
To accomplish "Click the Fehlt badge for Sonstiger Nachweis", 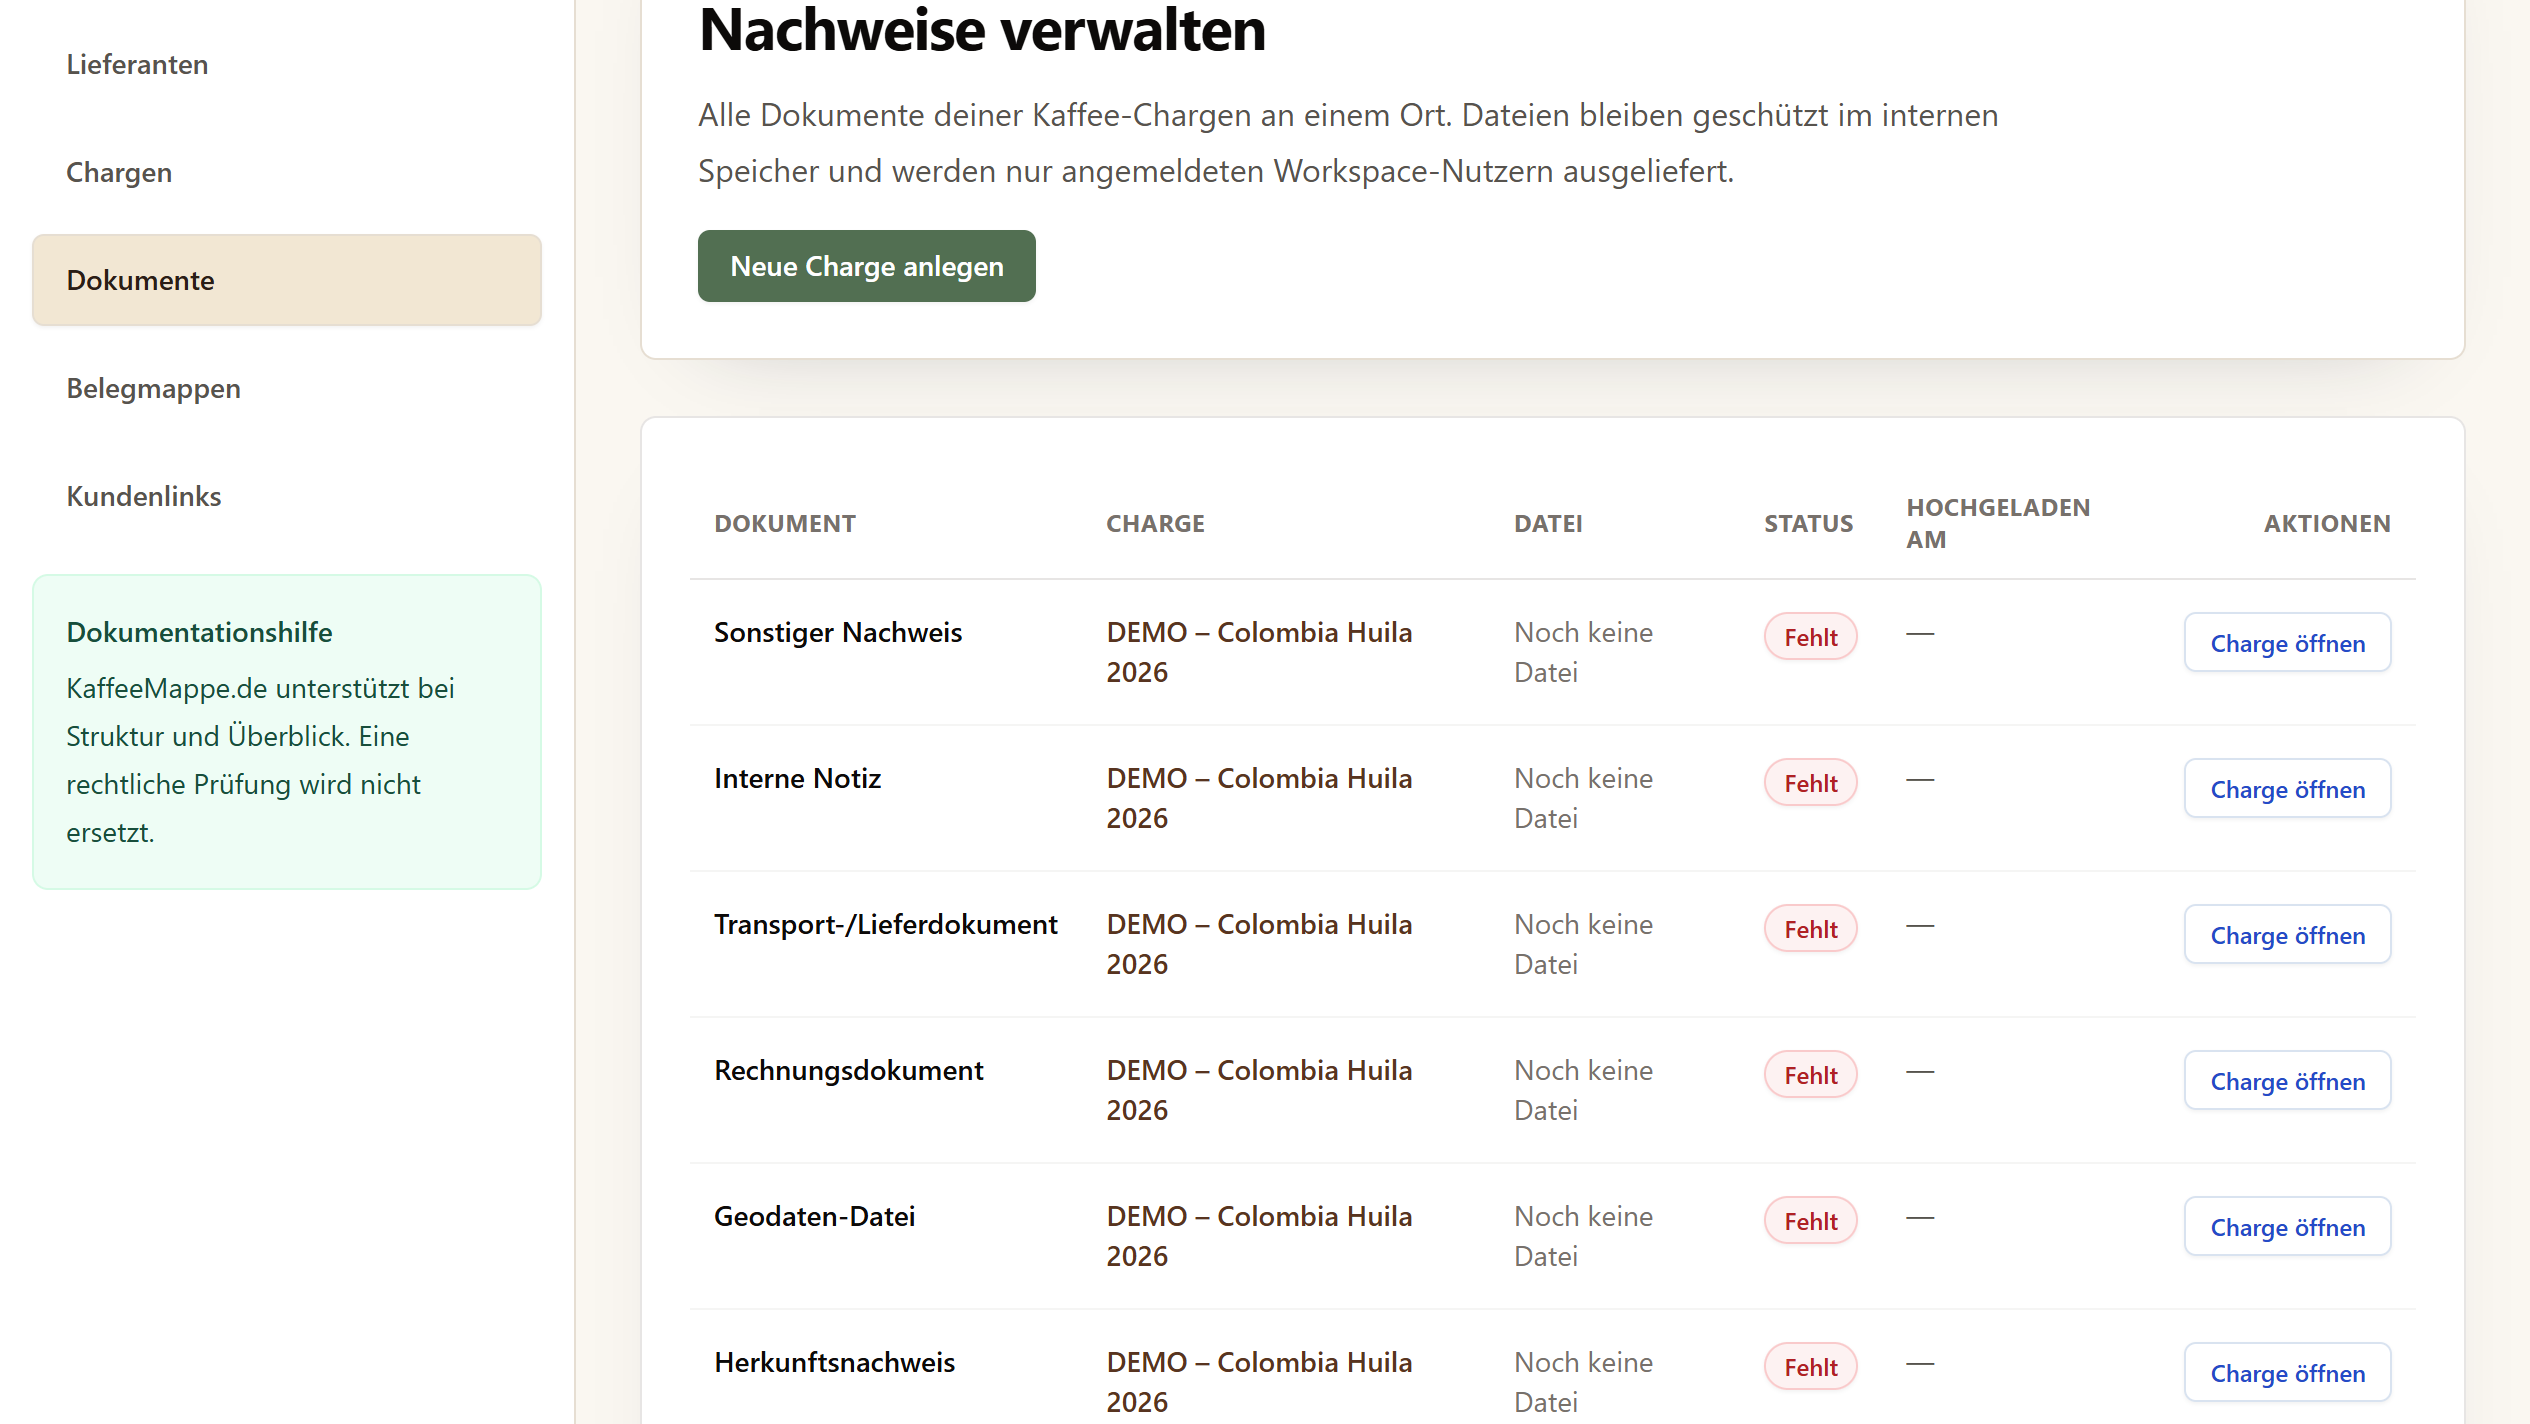I will point(1810,637).
